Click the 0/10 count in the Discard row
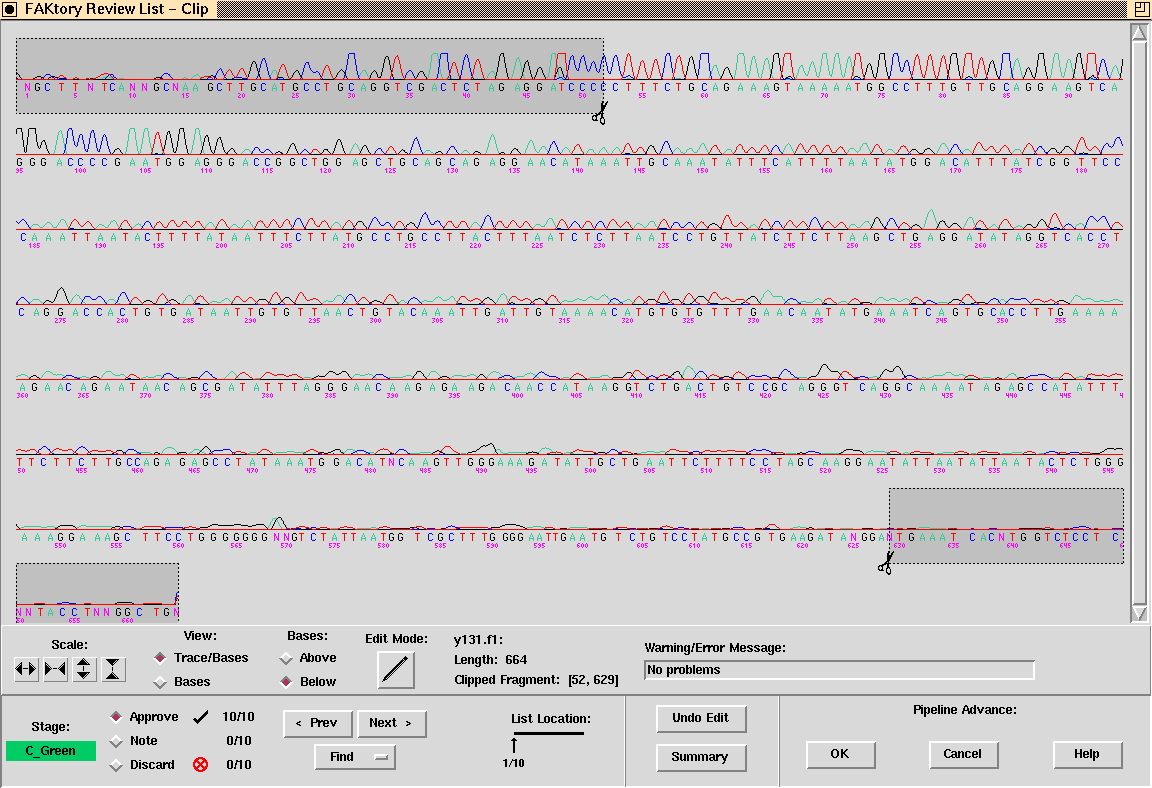Image resolution: width=1152 pixels, height=788 pixels. 239,764
